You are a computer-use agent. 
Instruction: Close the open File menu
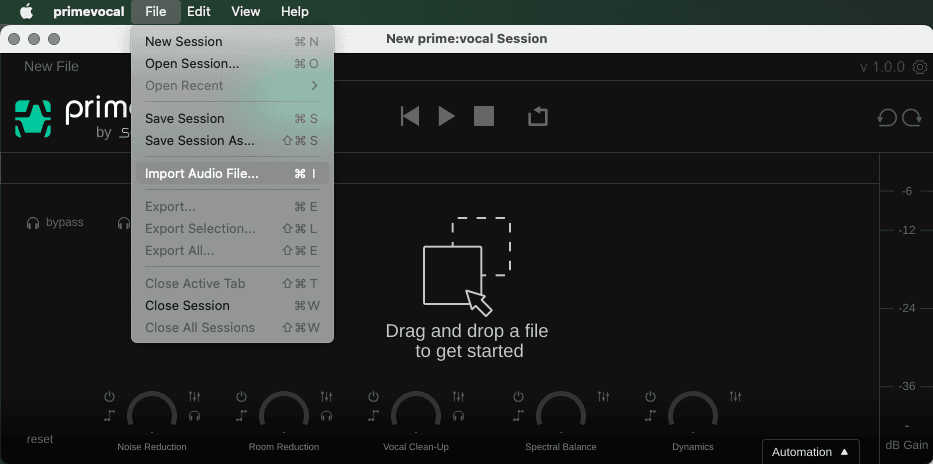155,11
